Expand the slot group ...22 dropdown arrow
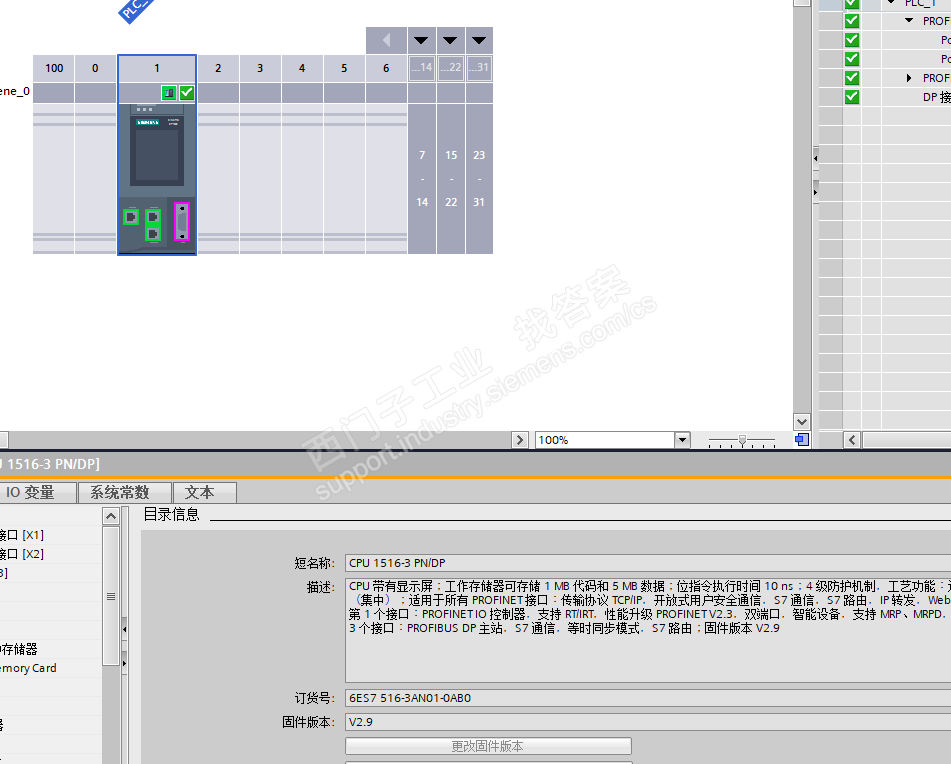This screenshot has height=764, width=951. 450,41
